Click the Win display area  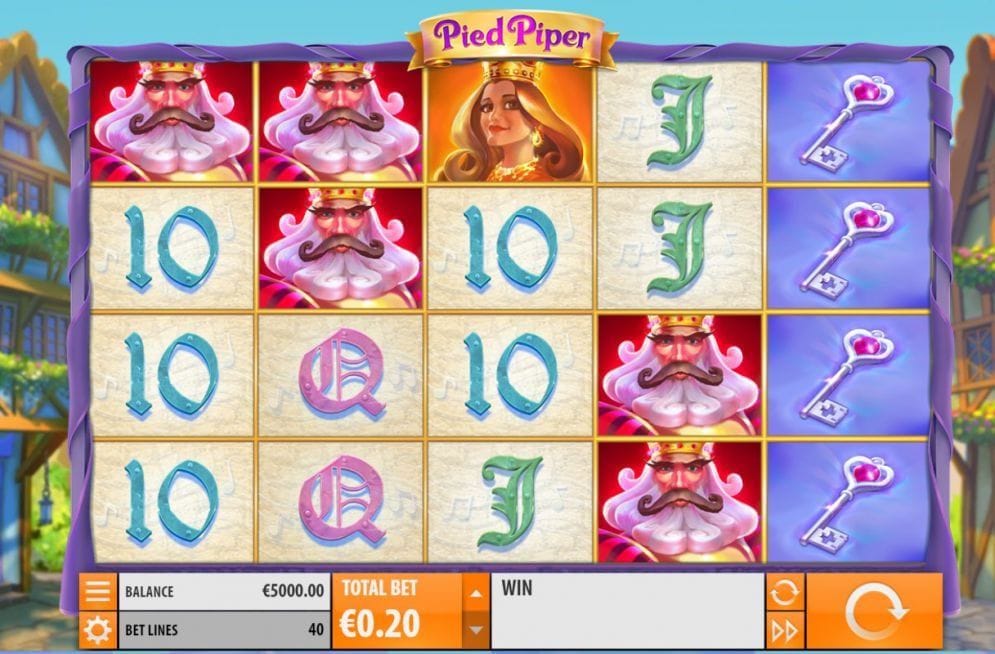[x=628, y=611]
